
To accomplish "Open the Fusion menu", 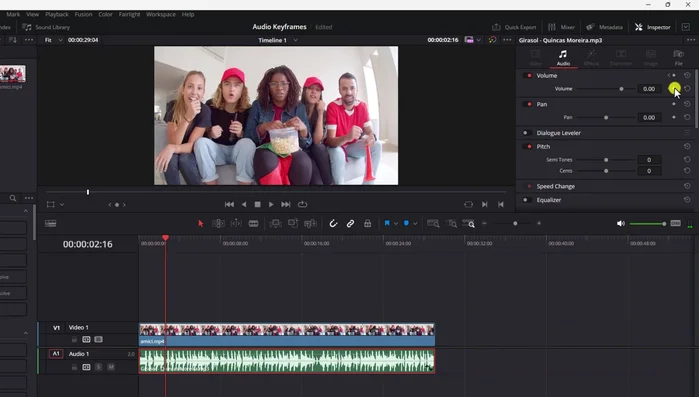I will point(83,14).
